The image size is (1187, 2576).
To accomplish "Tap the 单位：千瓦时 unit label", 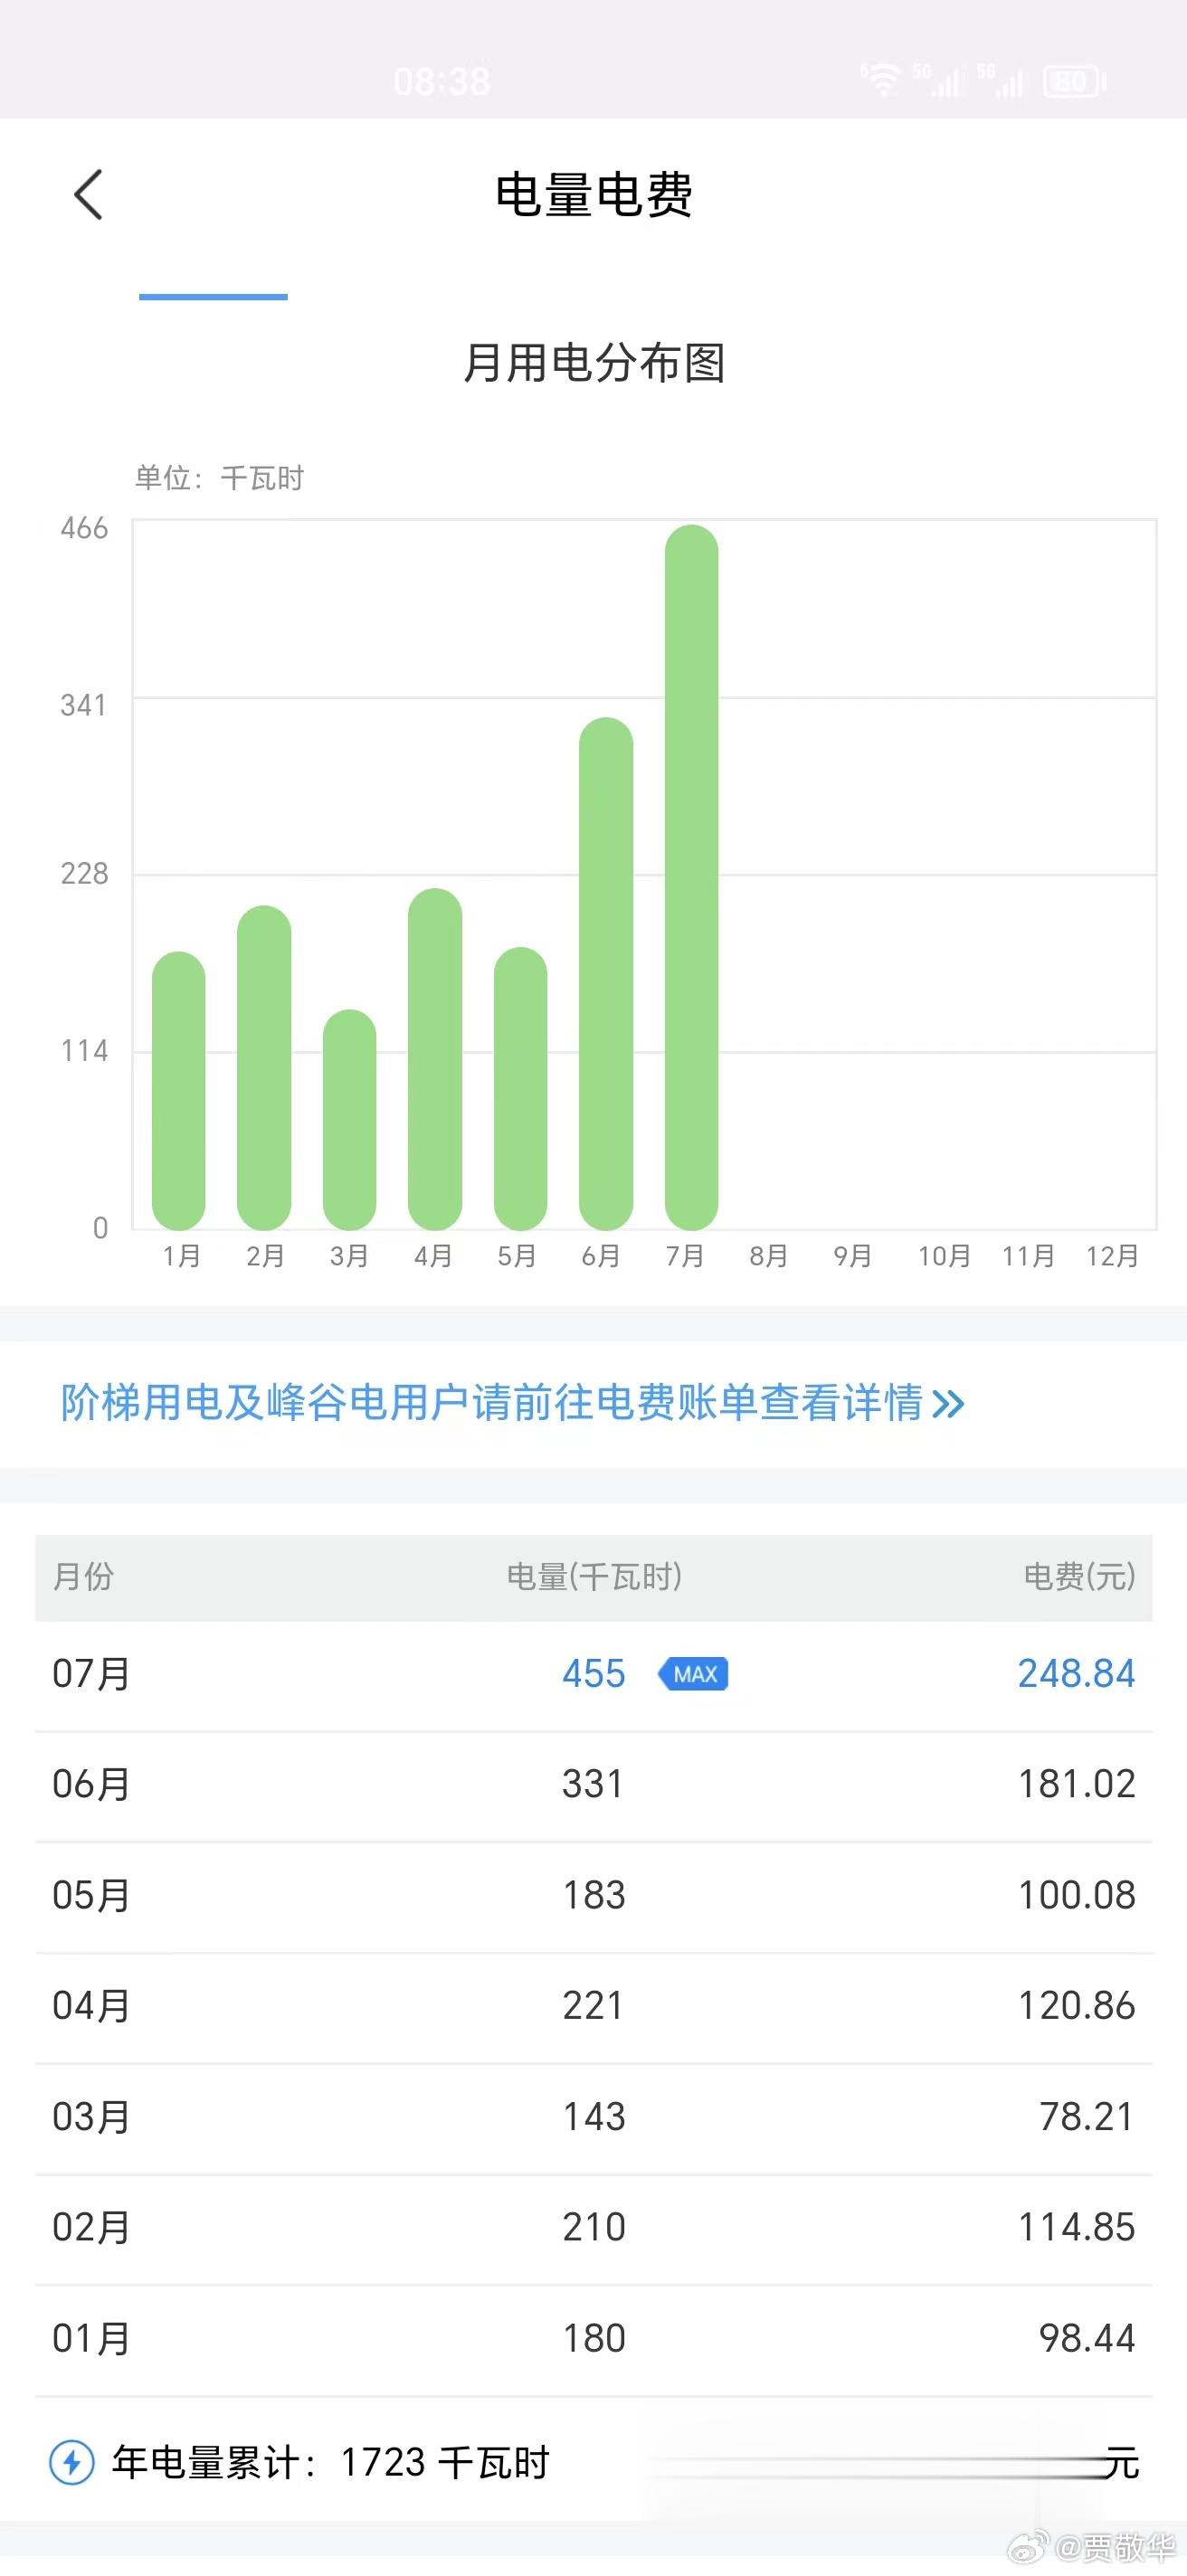I will tap(220, 478).
